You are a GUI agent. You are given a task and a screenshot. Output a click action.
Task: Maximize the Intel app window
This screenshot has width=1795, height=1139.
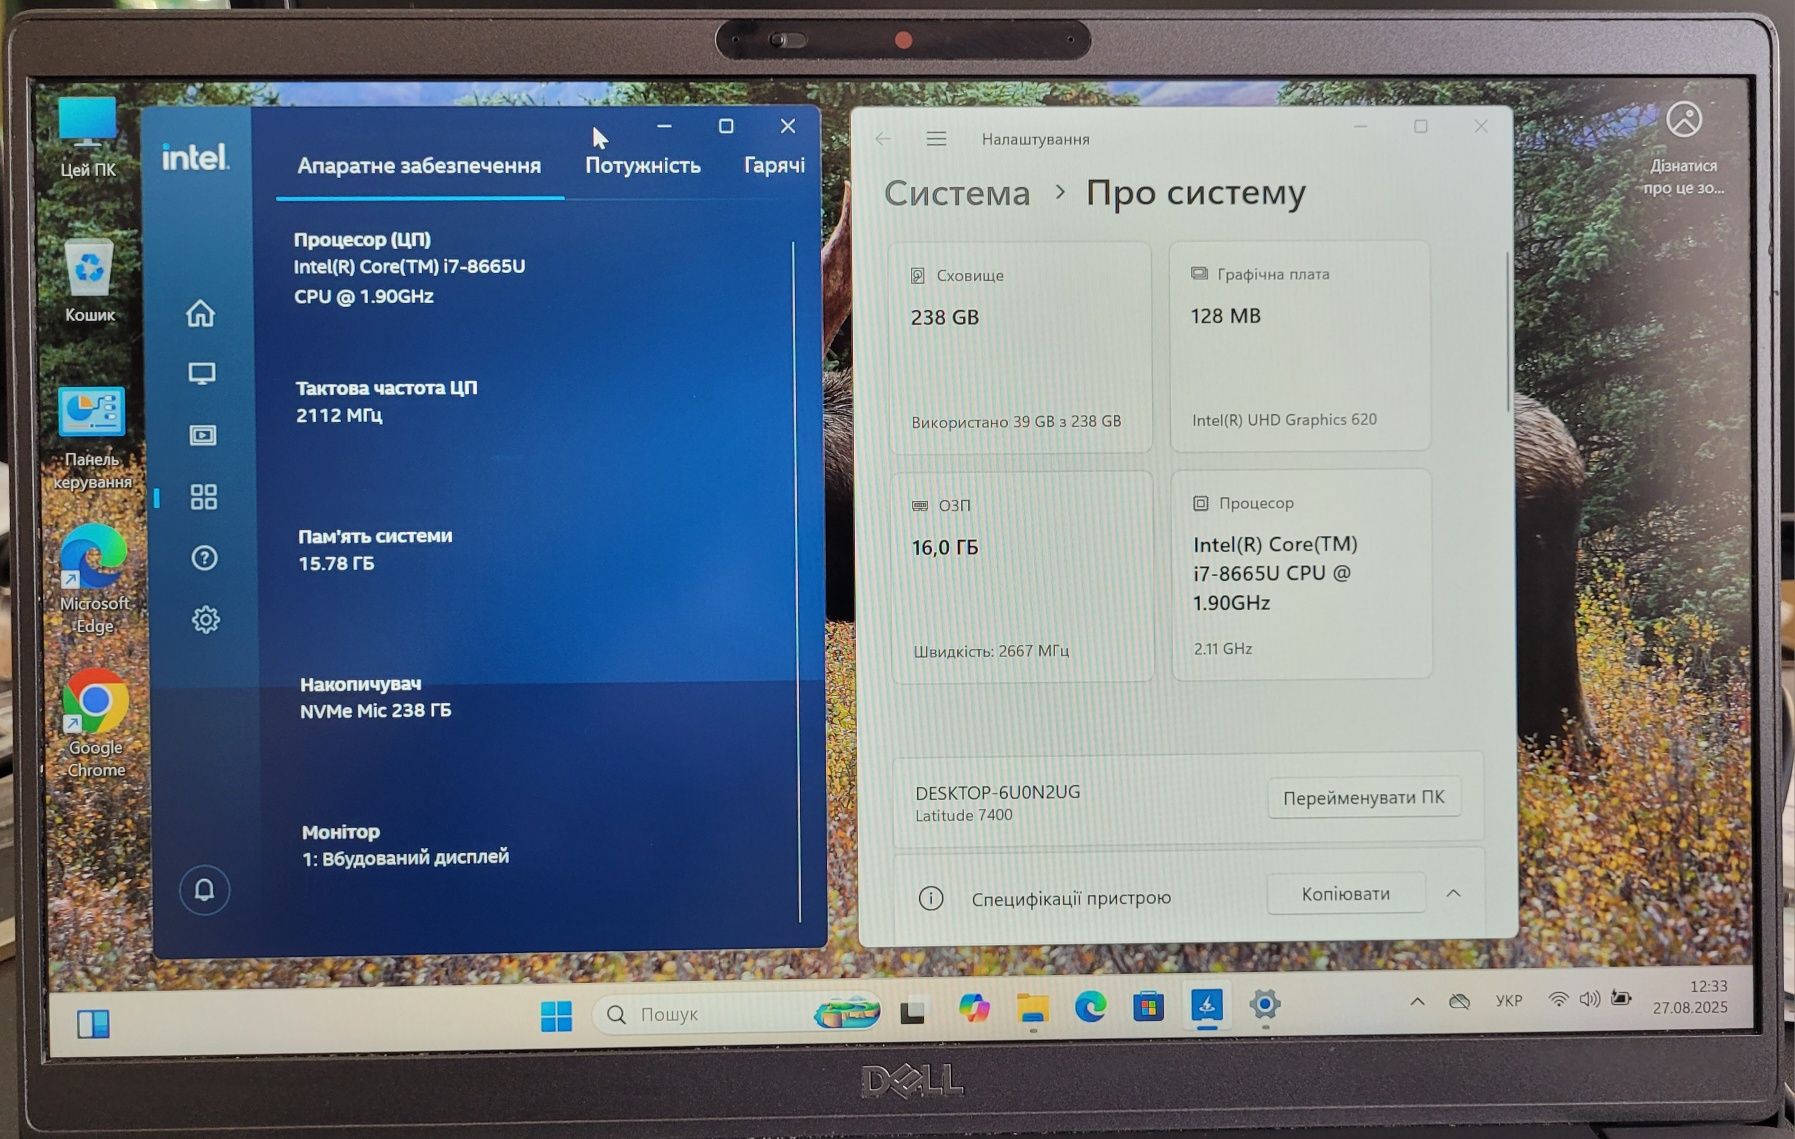[726, 126]
